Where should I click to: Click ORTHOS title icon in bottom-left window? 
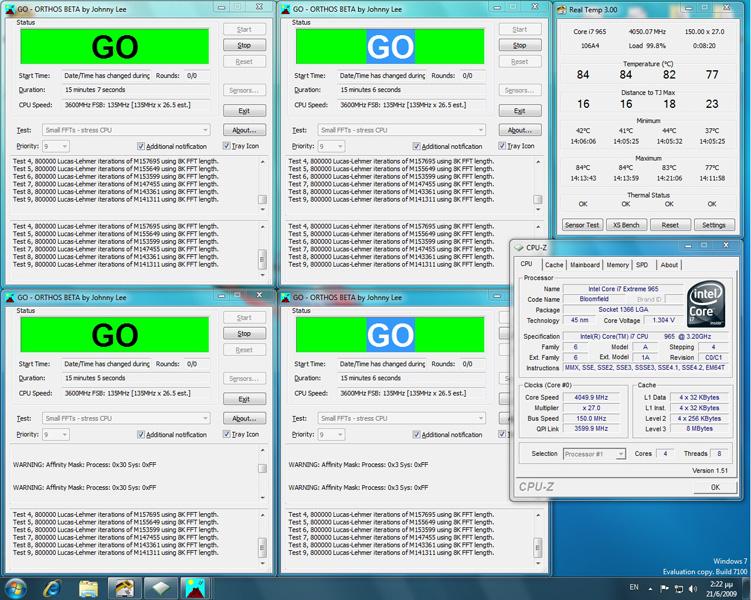(10, 297)
